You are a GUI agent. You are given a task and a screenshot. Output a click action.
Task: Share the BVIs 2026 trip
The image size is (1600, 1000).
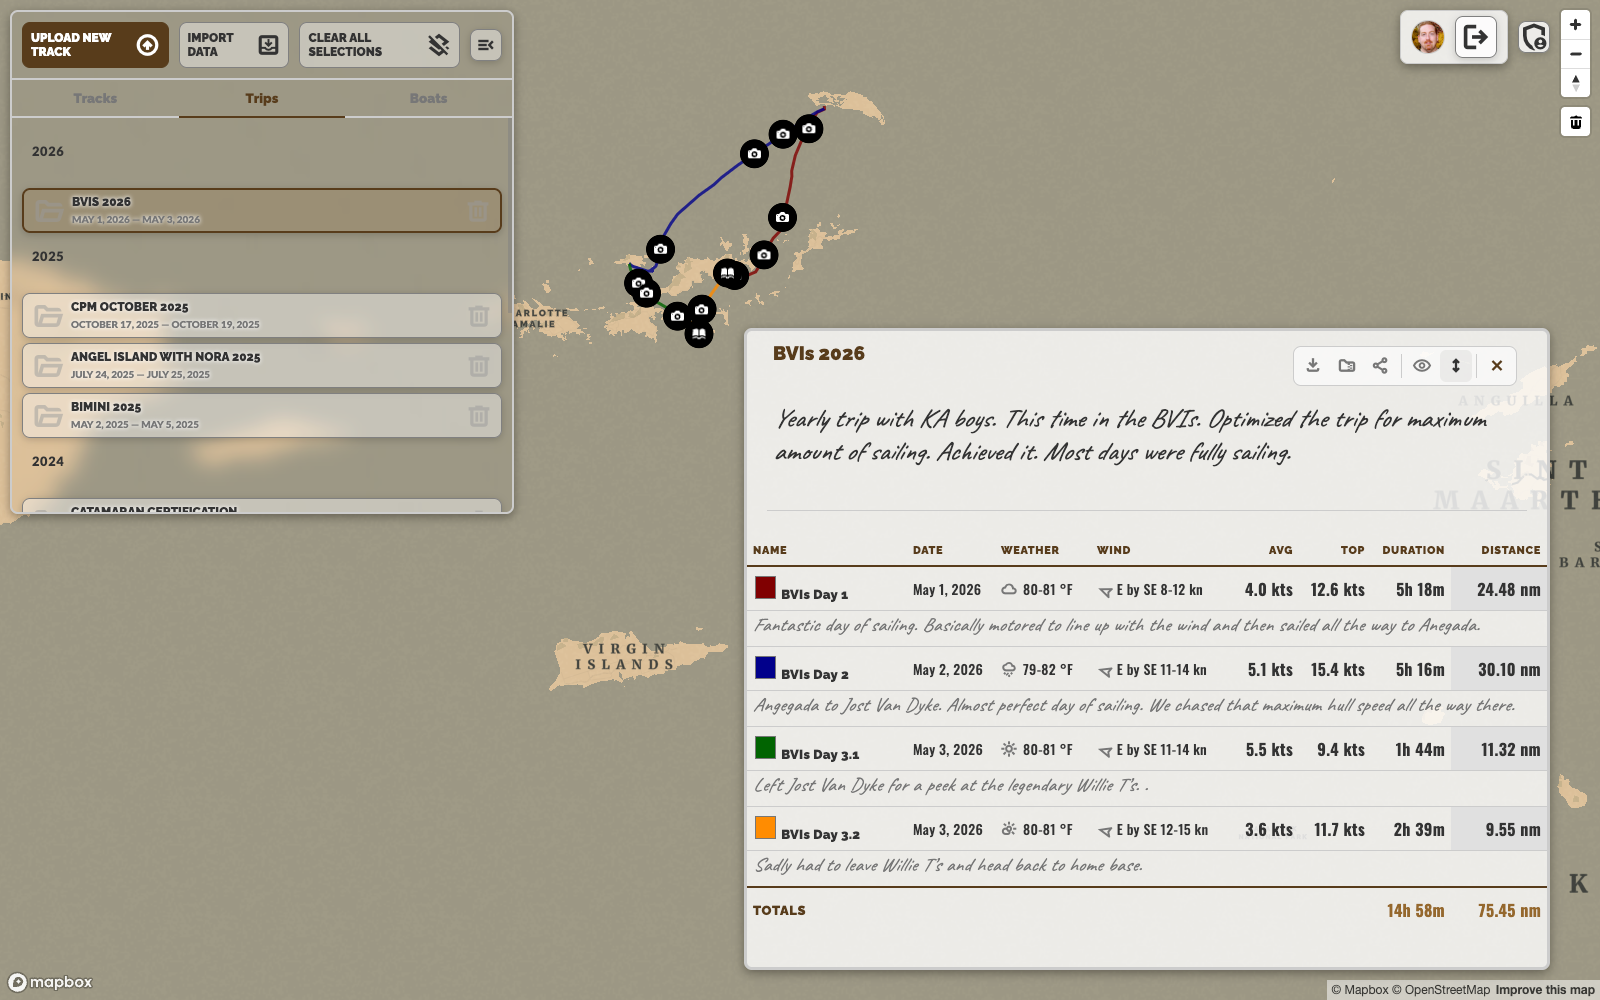tap(1380, 365)
